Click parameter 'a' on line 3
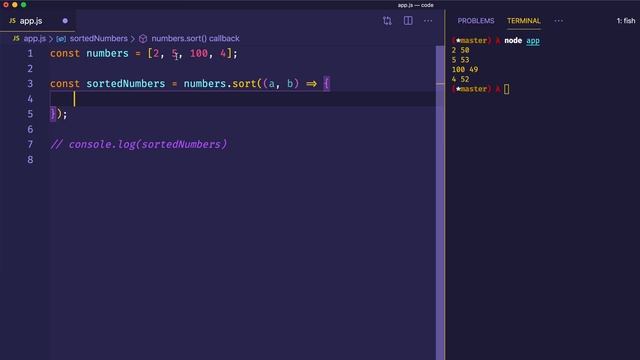 point(271,84)
